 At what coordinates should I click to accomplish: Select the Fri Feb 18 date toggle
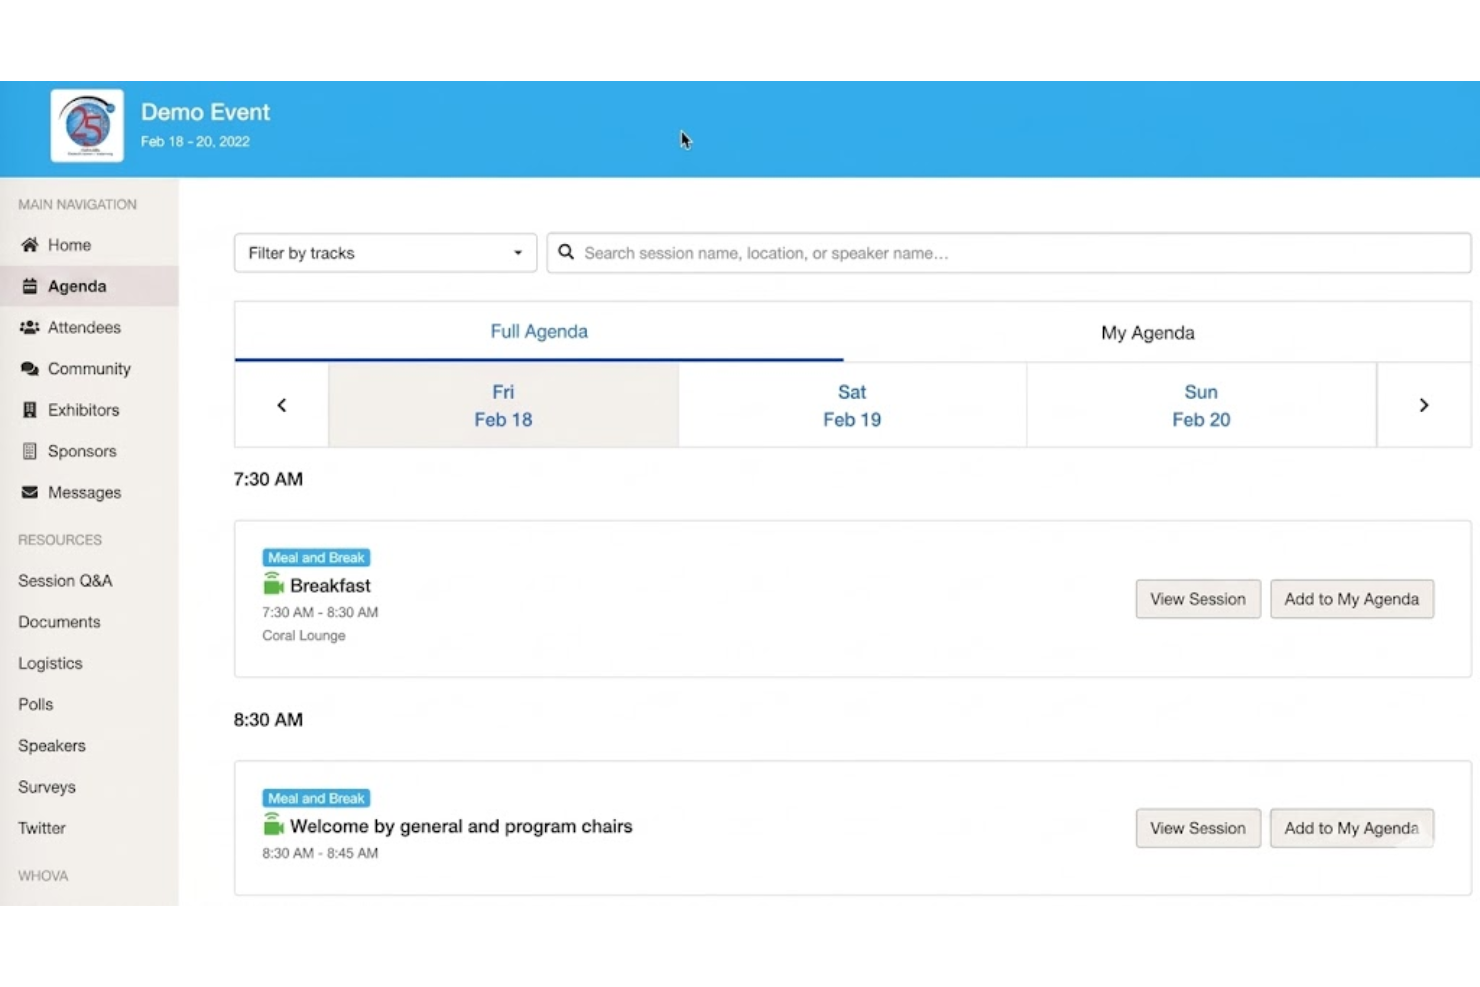[x=503, y=405]
